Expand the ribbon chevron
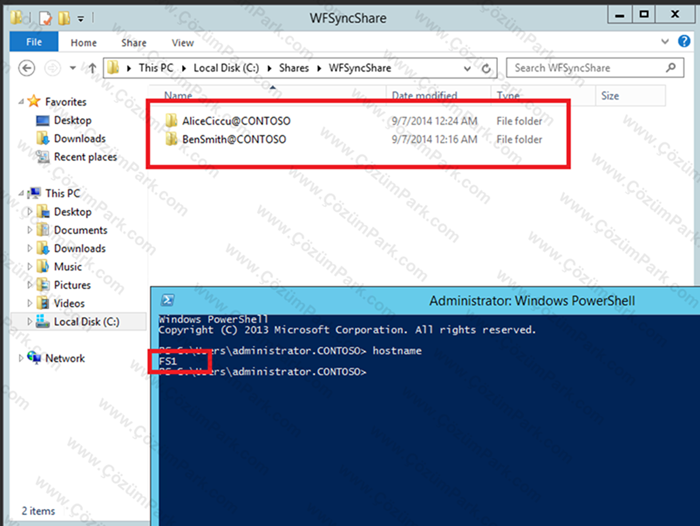The height and width of the screenshot is (526, 700). pyautogui.click(x=665, y=42)
